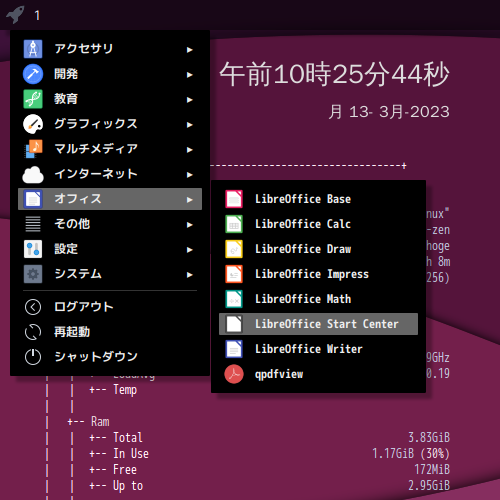Choose シャットダウン to shut down
Viewport: 500px width, 500px height.
pos(110,357)
